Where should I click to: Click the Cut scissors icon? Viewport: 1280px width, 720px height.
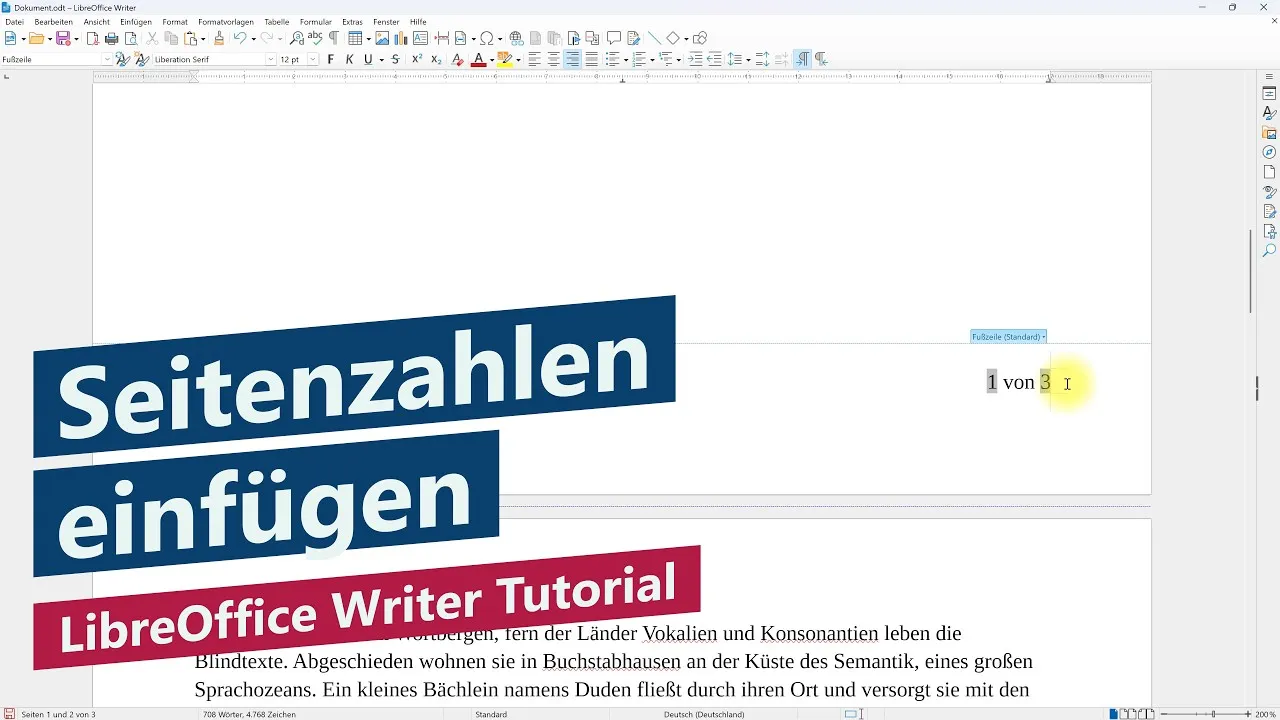pos(152,39)
